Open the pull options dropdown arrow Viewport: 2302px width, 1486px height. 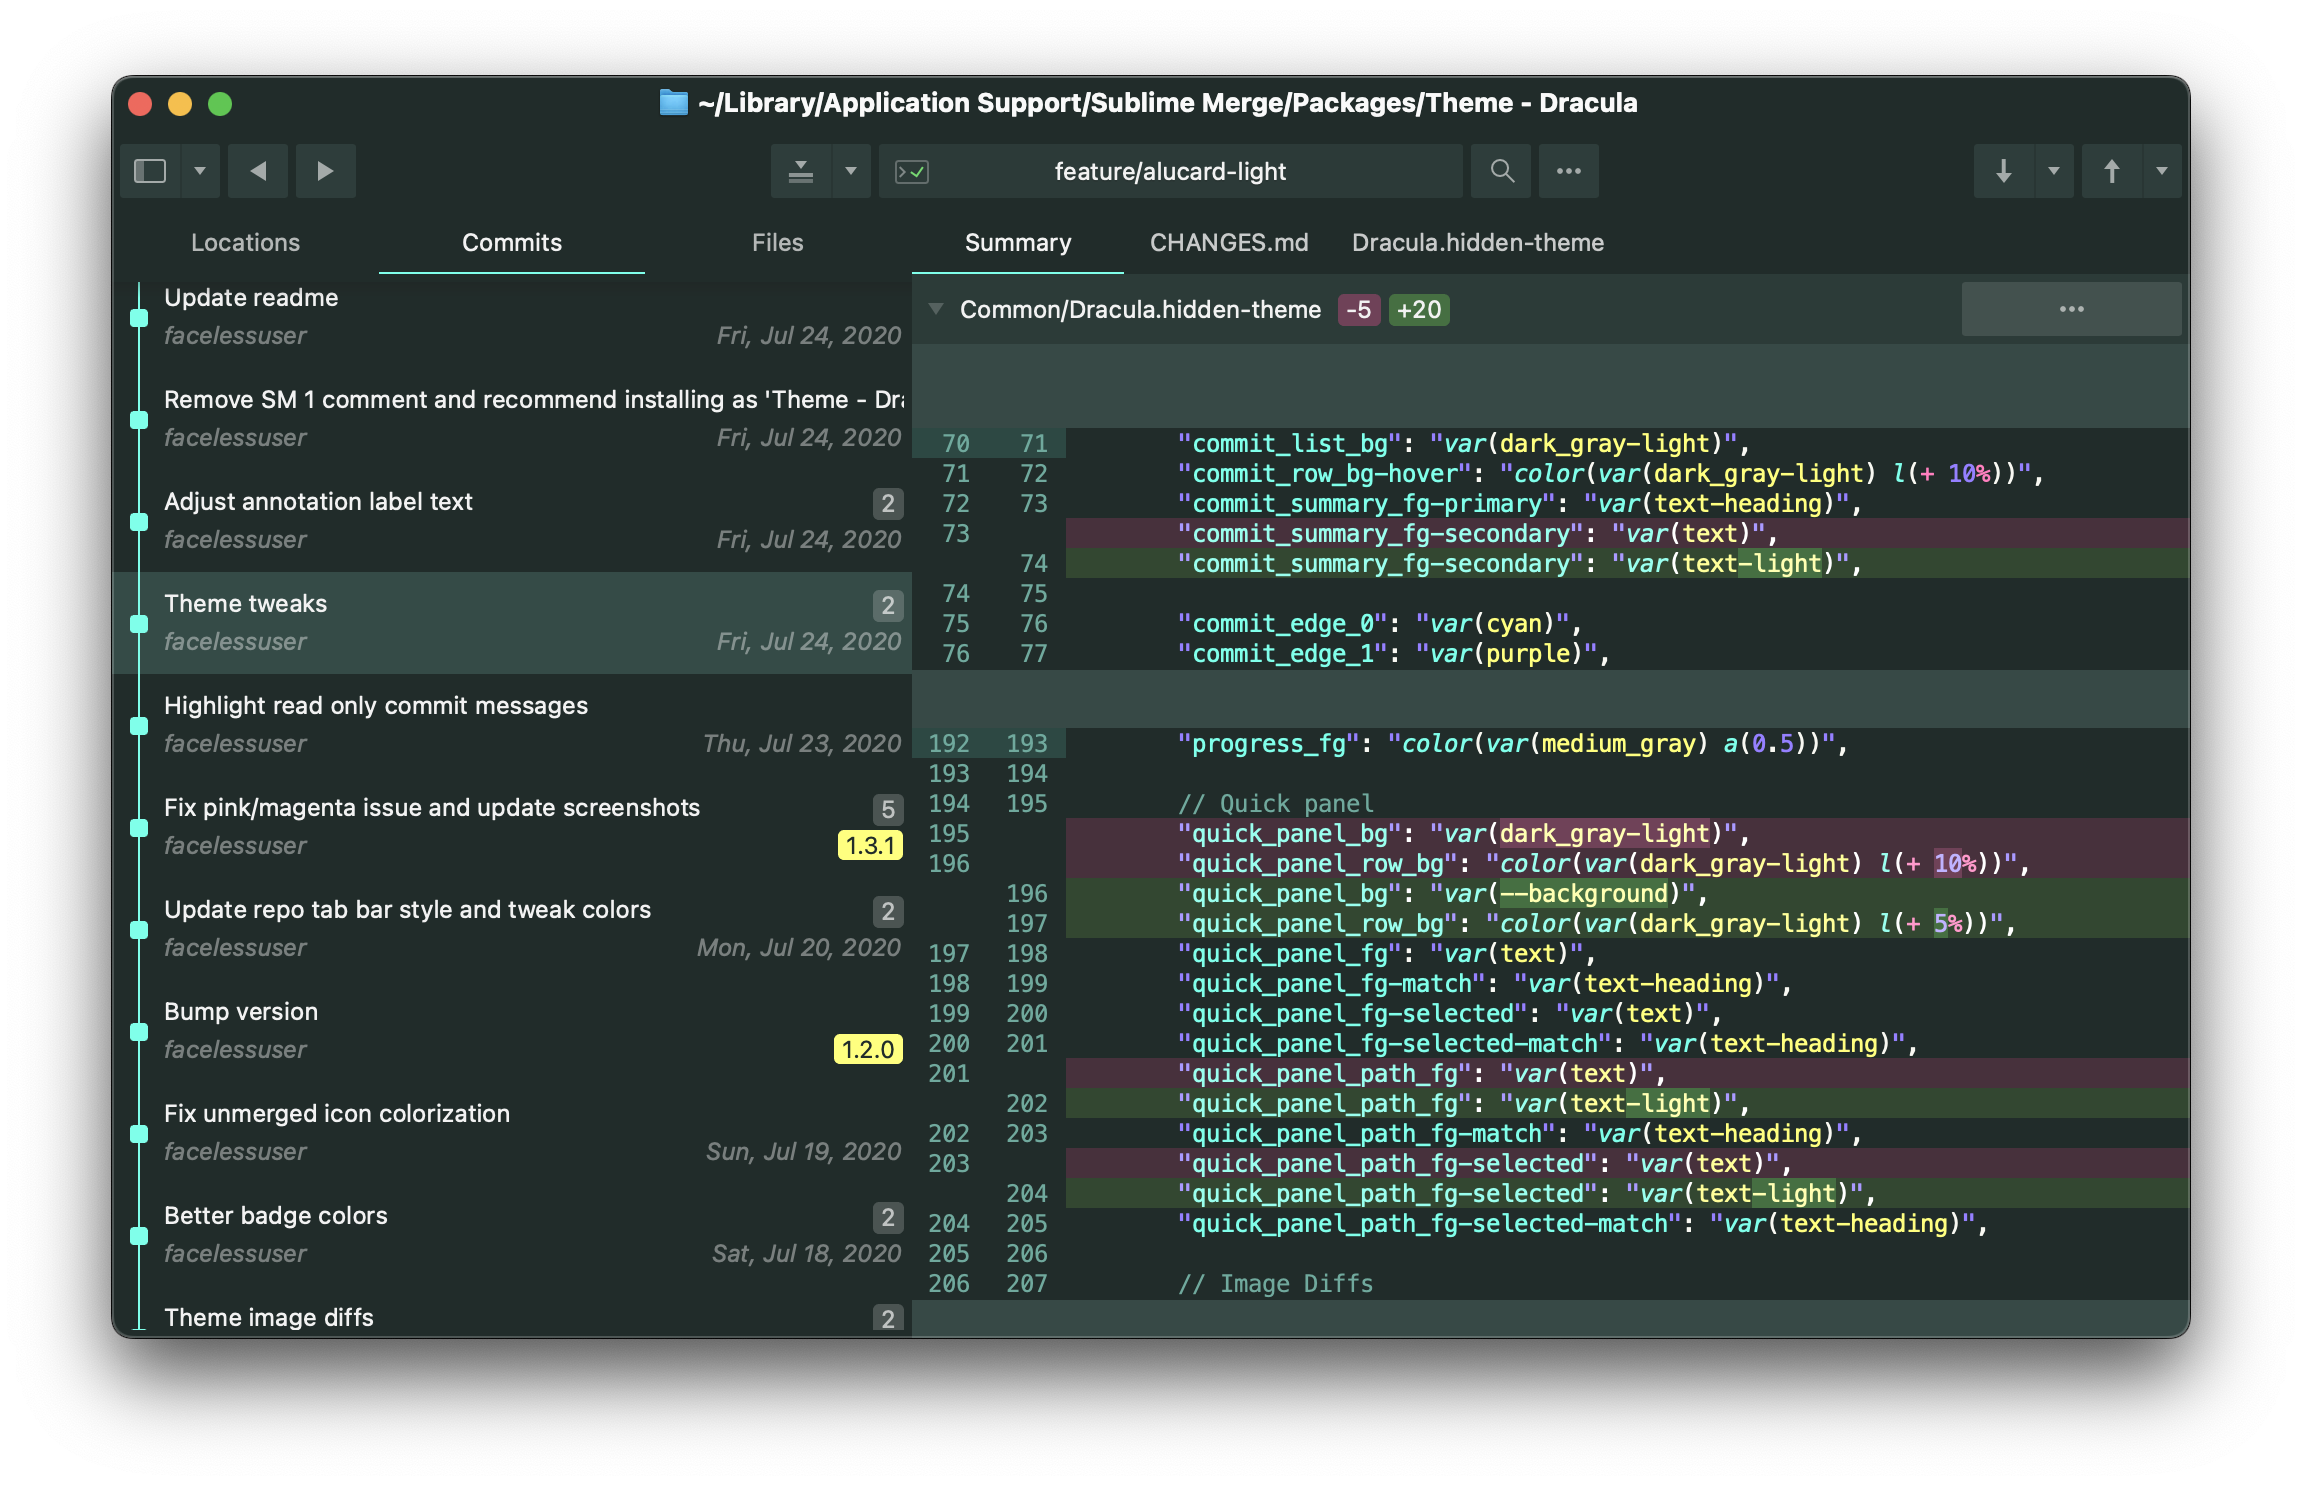(x=2054, y=171)
